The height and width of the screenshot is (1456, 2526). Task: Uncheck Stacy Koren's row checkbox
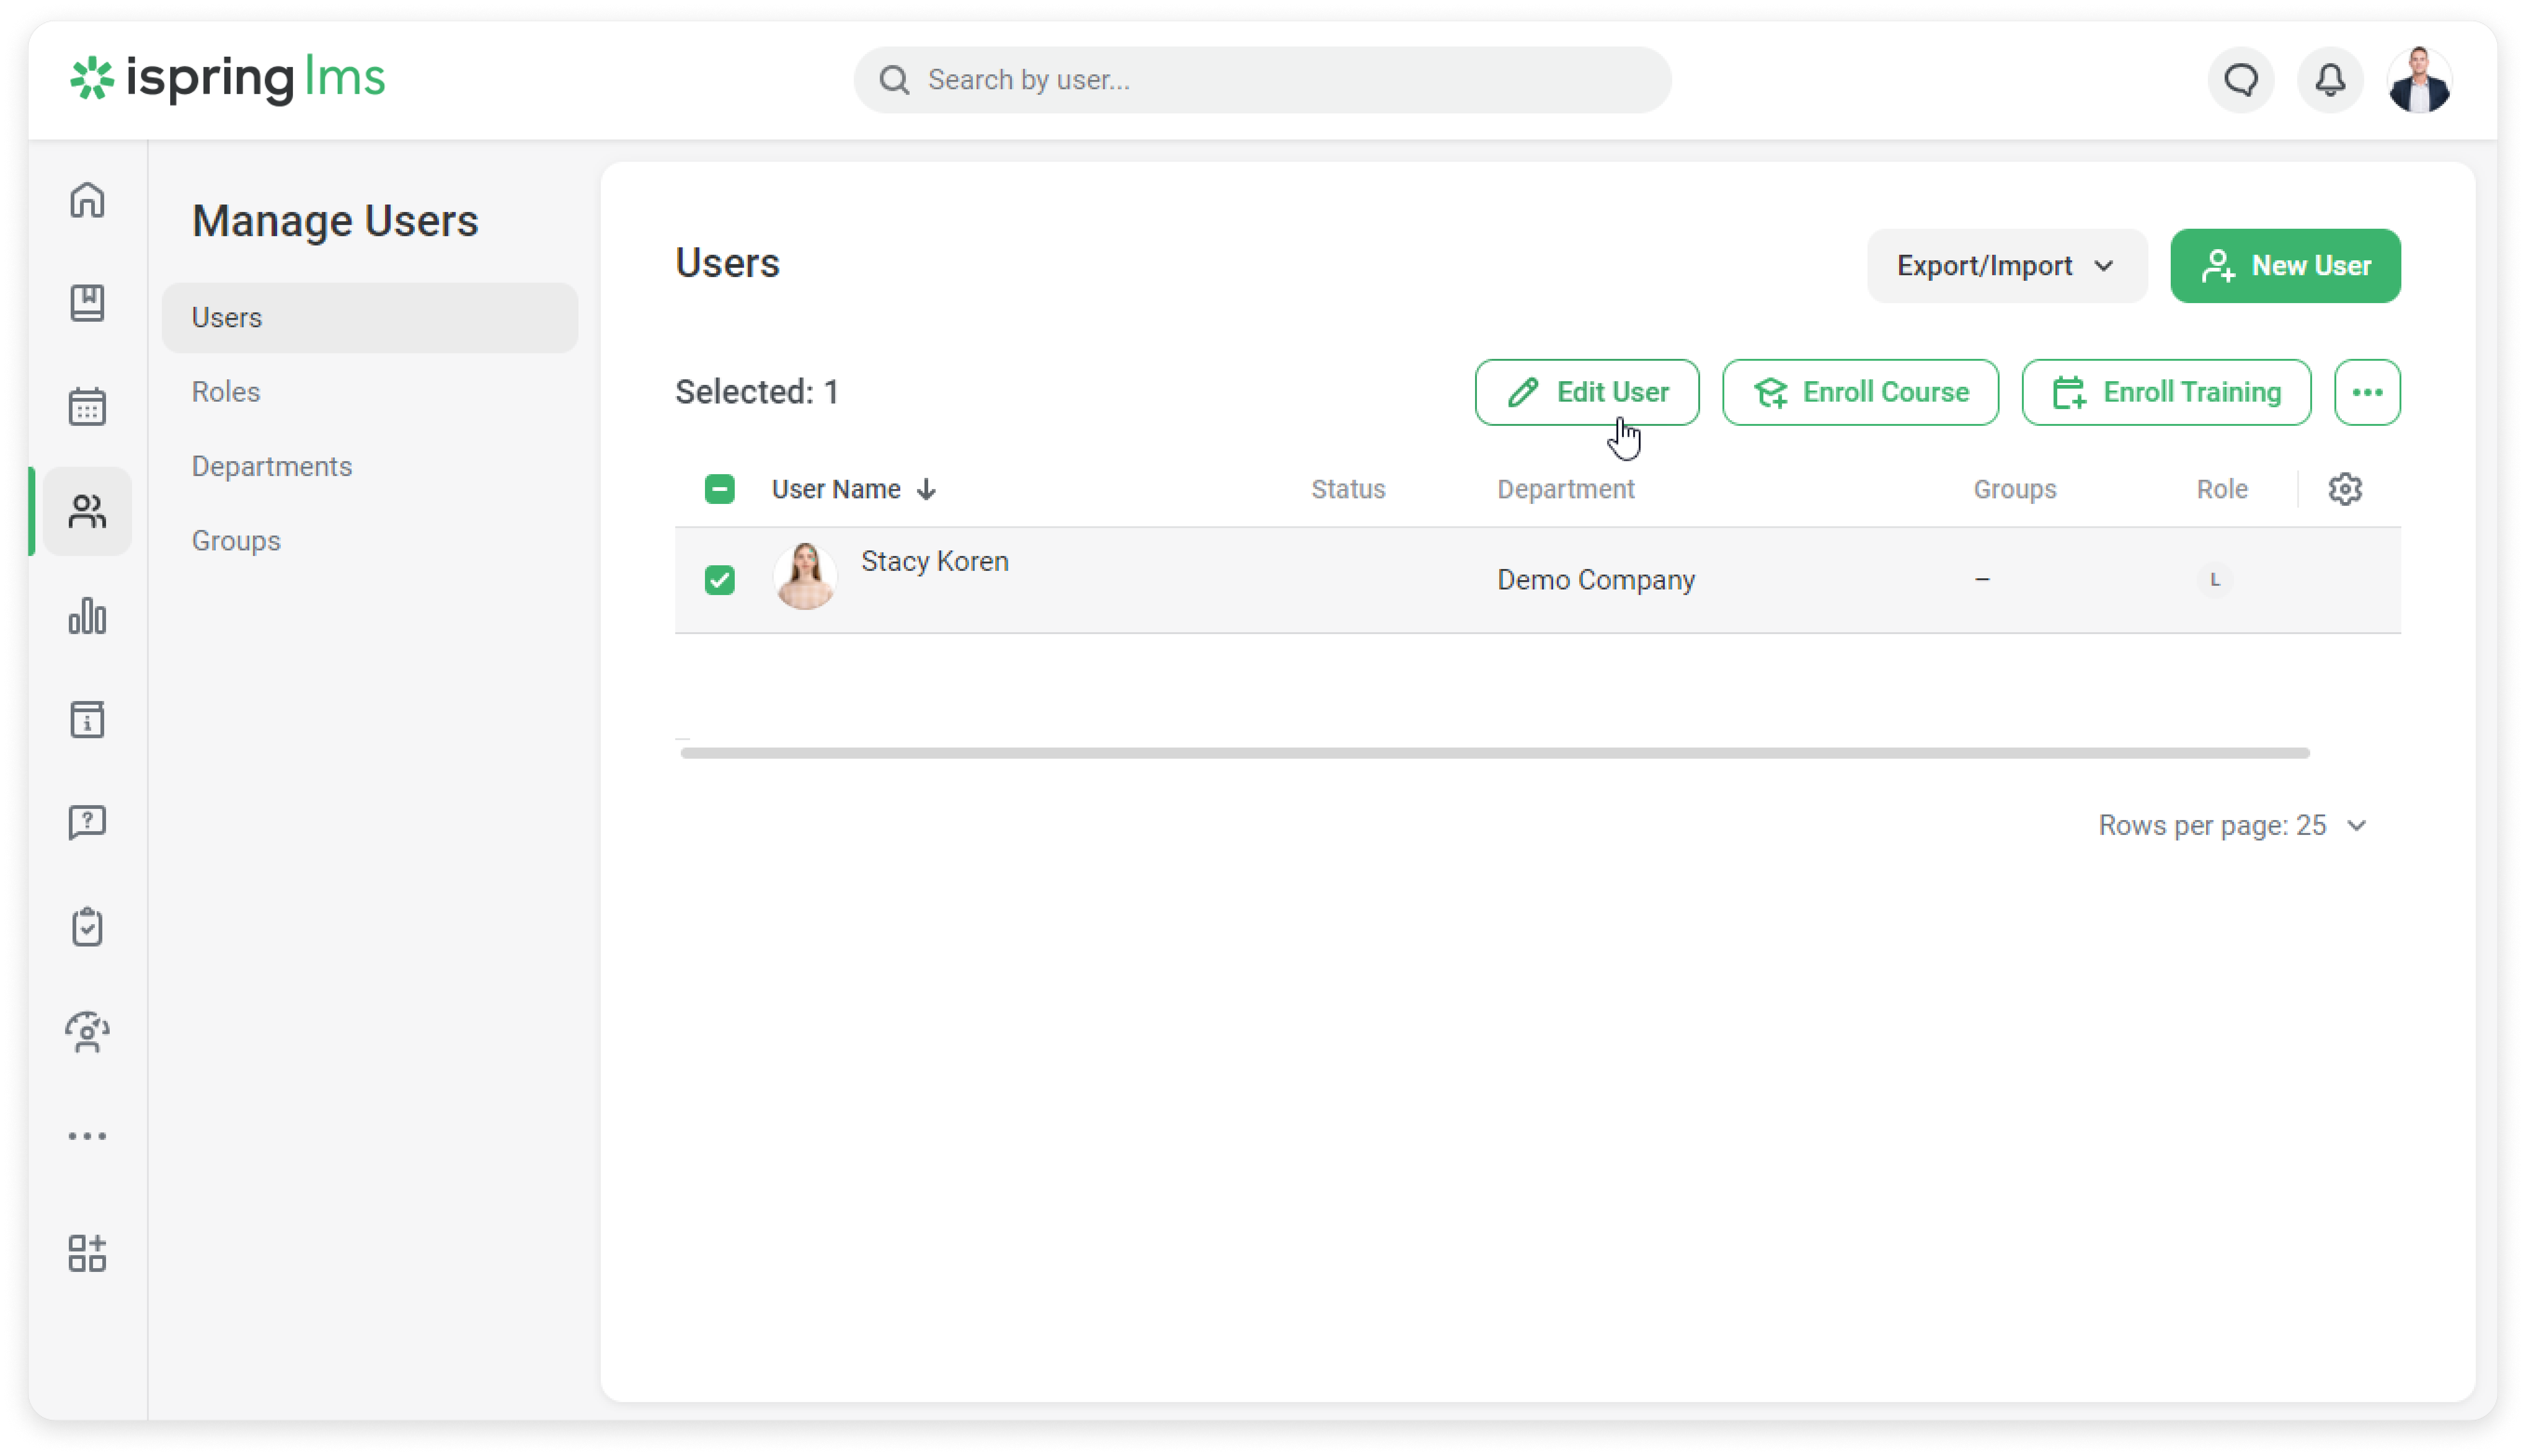click(x=719, y=580)
